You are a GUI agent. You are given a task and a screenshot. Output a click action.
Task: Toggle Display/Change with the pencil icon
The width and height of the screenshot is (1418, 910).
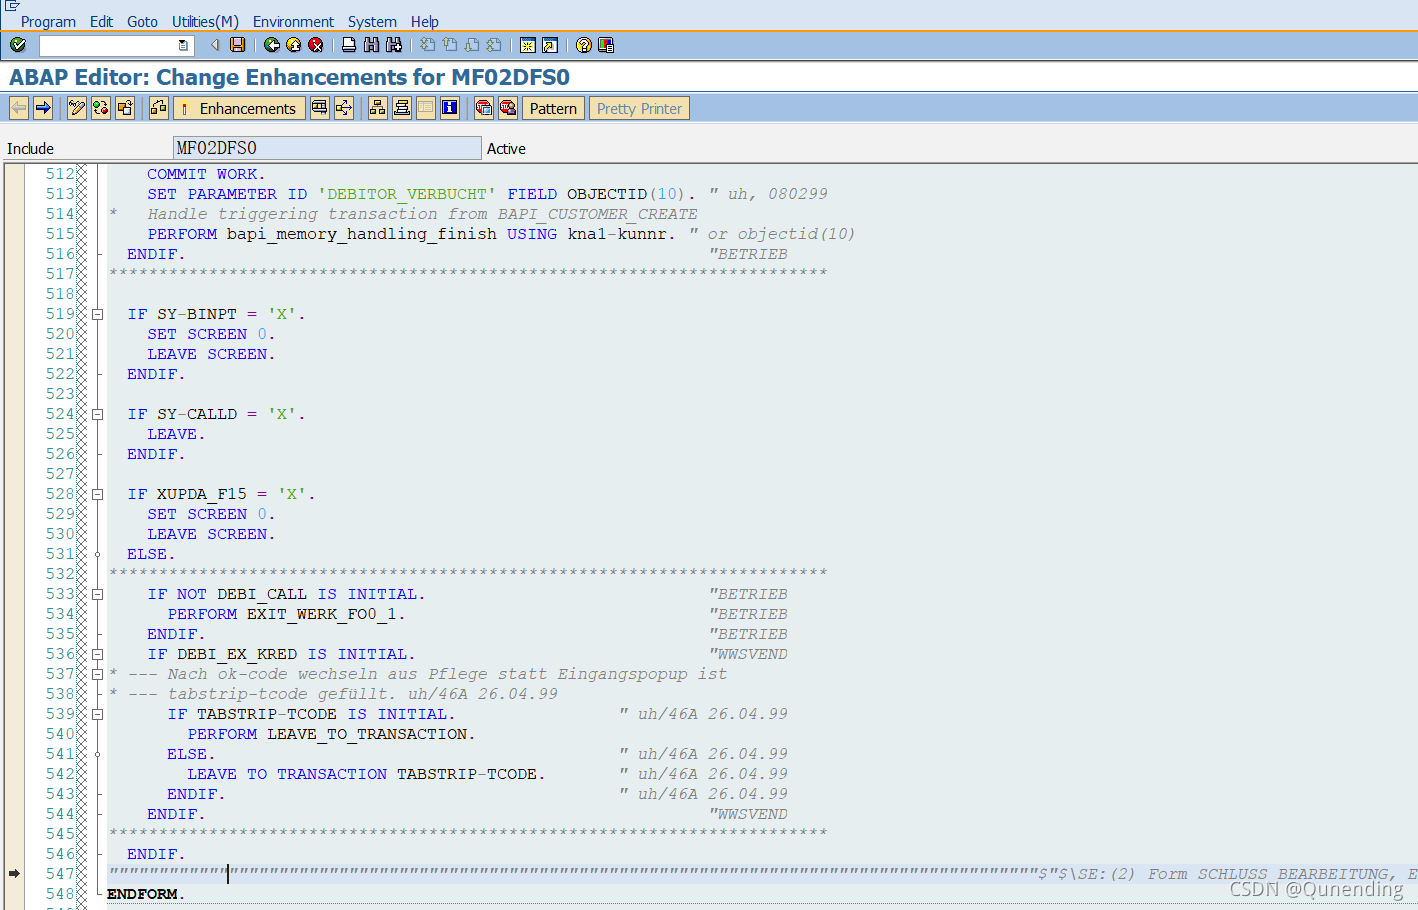tap(77, 108)
